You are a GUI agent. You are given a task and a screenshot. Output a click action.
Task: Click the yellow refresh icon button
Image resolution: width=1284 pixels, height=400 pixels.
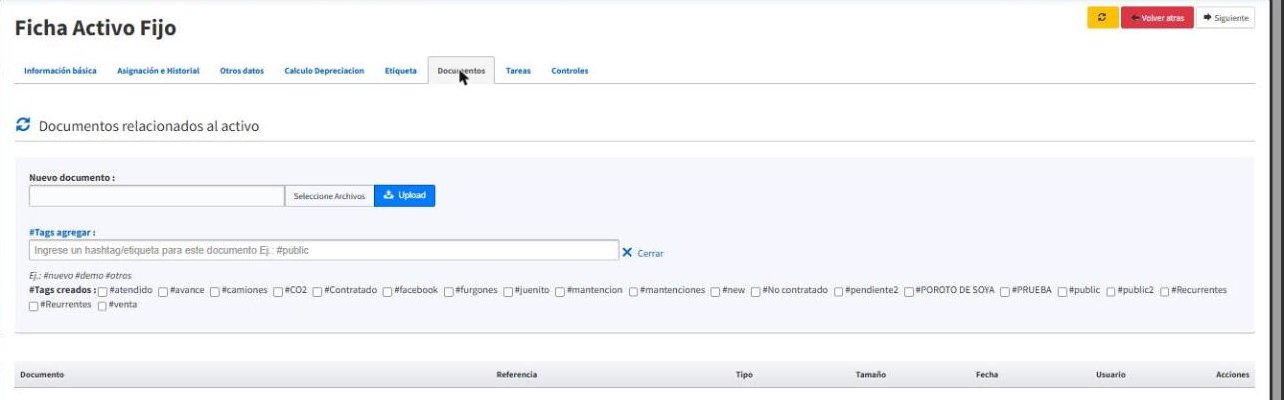[1102, 18]
